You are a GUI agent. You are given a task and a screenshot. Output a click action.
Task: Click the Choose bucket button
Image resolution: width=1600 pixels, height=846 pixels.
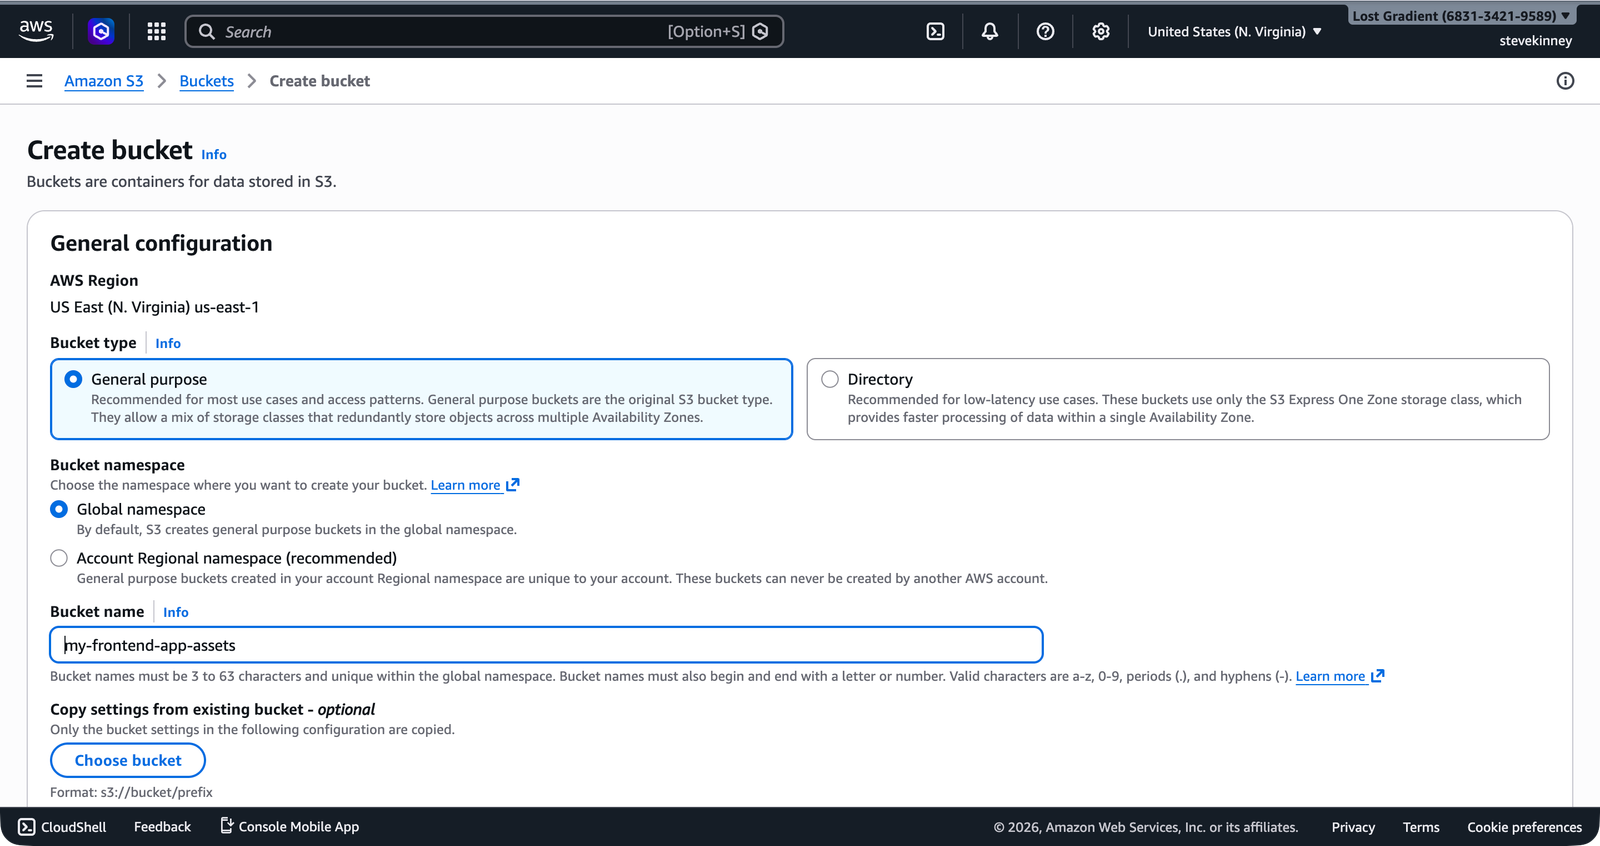pyautogui.click(x=128, y=760)
